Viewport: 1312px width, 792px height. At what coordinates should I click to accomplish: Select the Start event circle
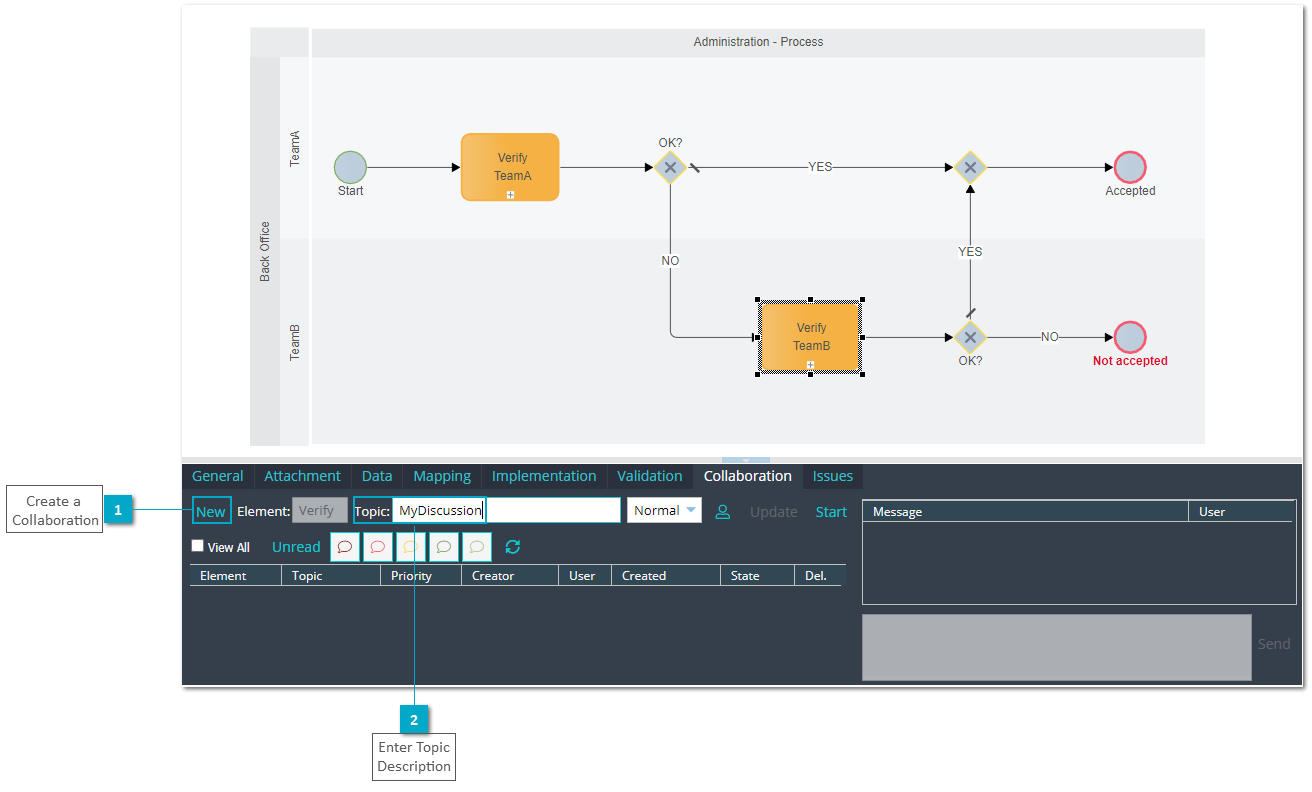(350, 167)
